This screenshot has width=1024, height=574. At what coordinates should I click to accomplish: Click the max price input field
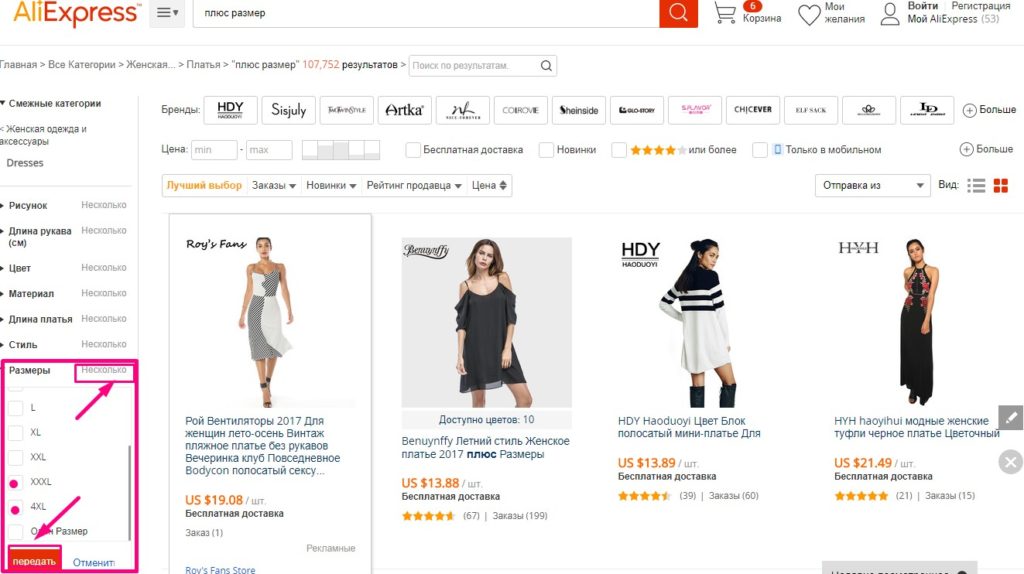click(x=269, y=150)
